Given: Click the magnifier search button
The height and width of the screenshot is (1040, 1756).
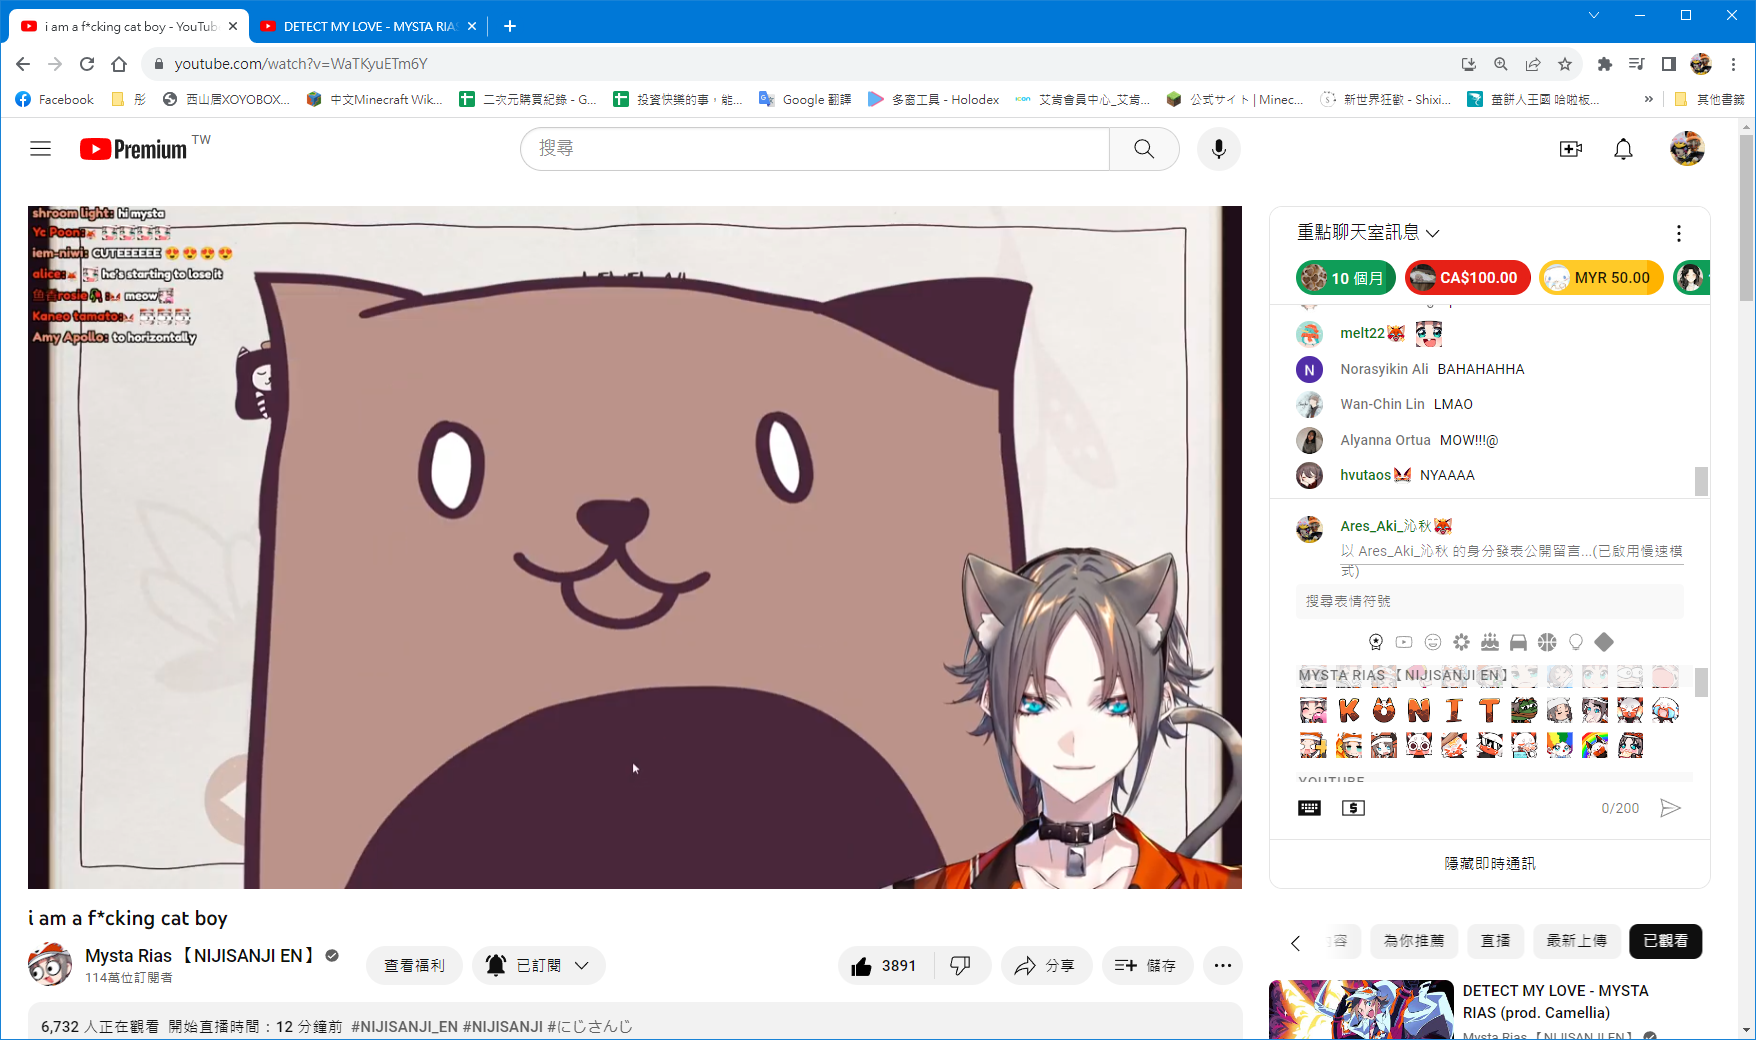Looking at the screenshot, I should (1144, 149).
